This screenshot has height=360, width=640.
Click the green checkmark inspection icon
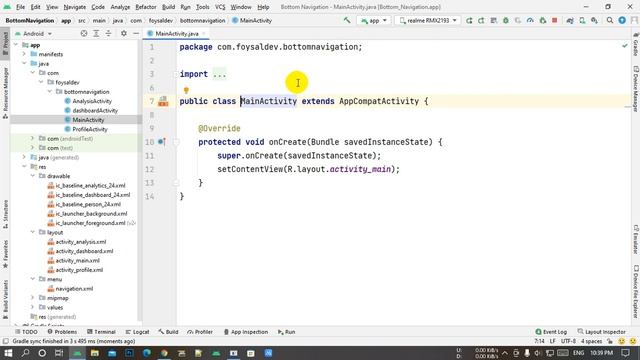[625, 46]
